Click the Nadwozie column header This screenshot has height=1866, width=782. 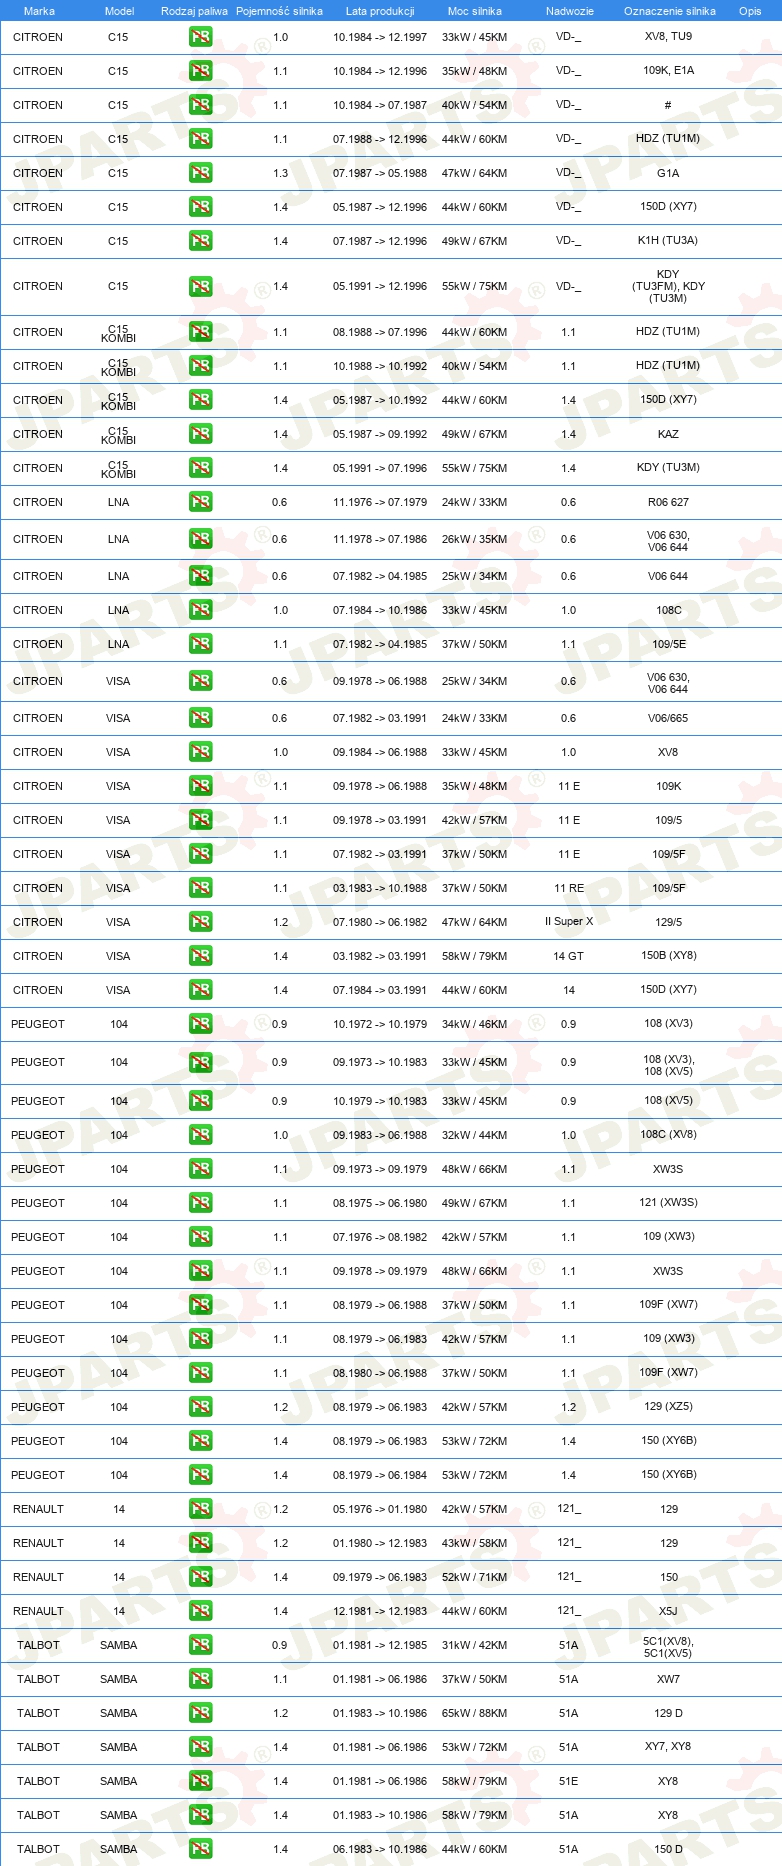click(570, 11)
